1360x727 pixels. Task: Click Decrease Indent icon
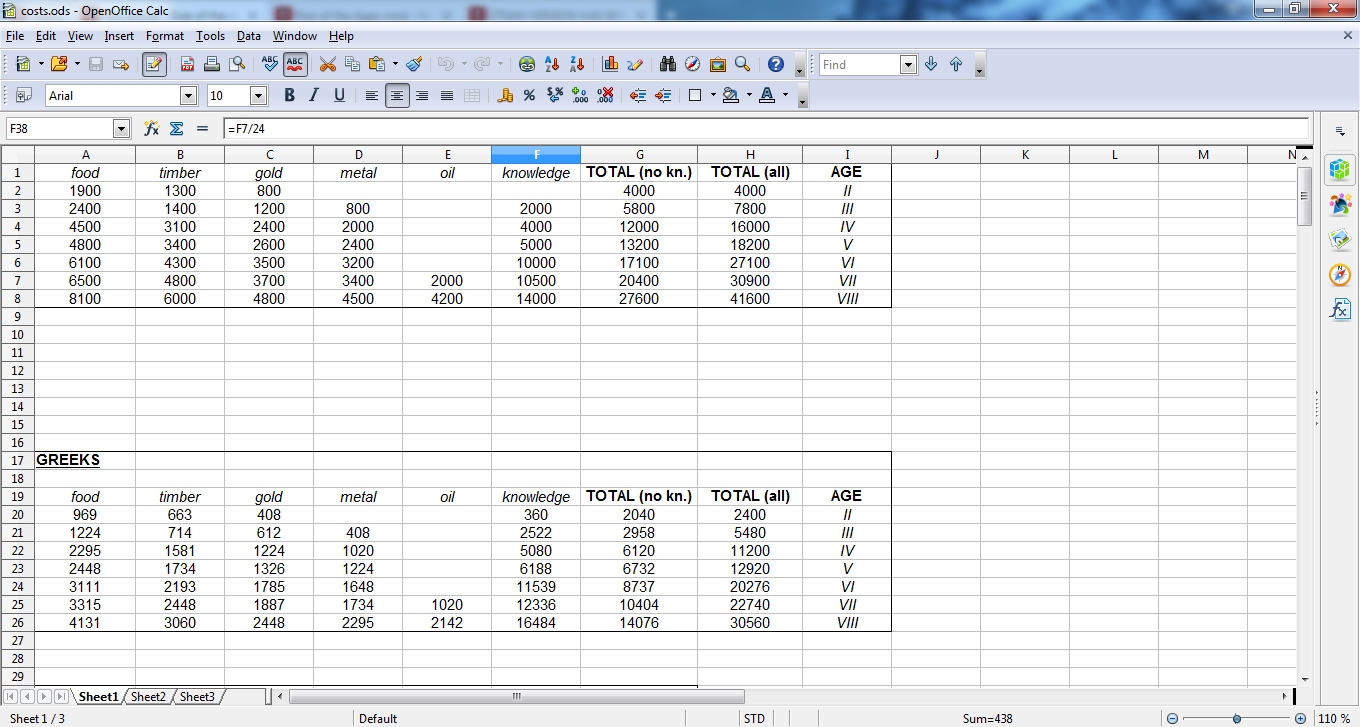(x=638, y=95)
